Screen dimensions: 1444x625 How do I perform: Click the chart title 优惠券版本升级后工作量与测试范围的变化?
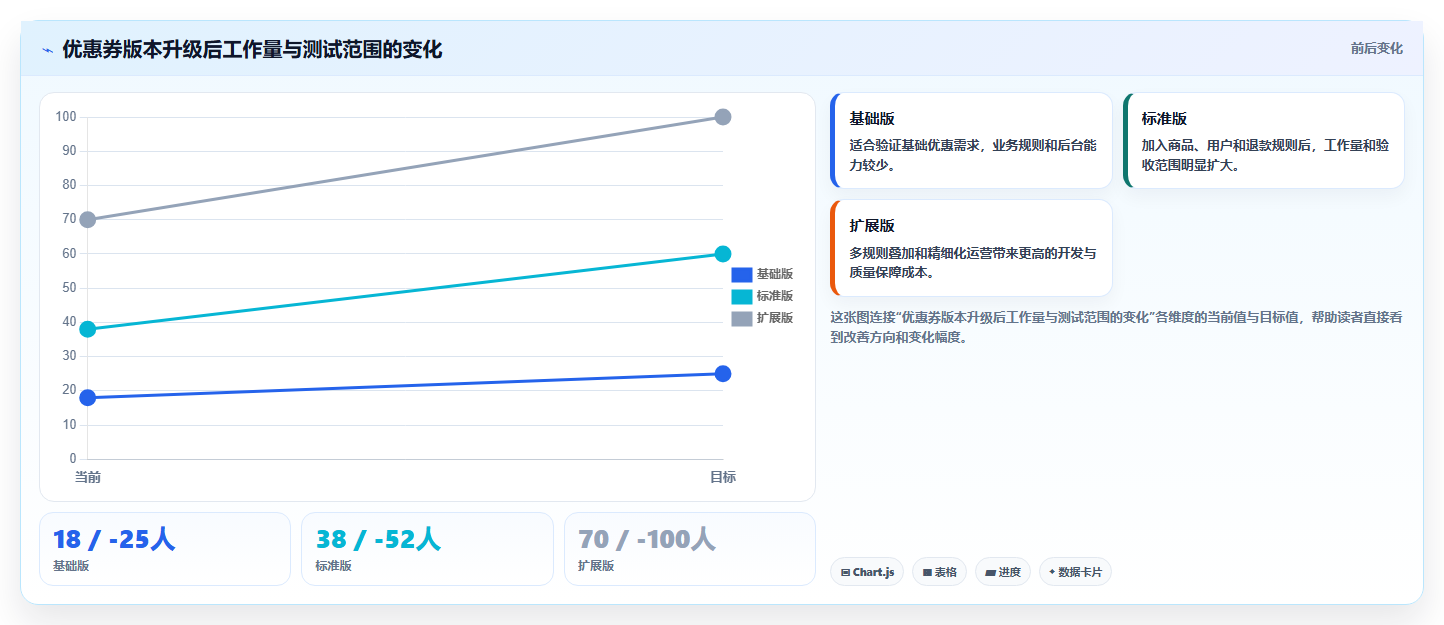tap(252, 49)
